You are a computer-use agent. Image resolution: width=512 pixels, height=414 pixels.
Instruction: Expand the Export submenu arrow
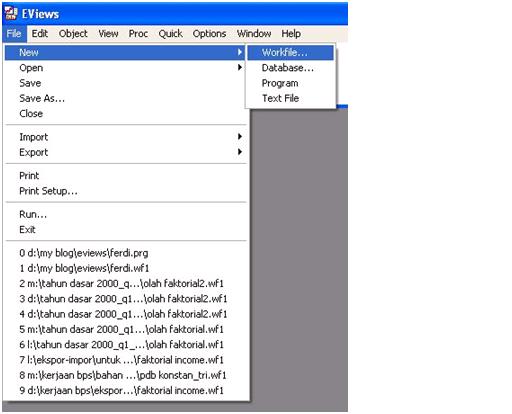[240, 152]
